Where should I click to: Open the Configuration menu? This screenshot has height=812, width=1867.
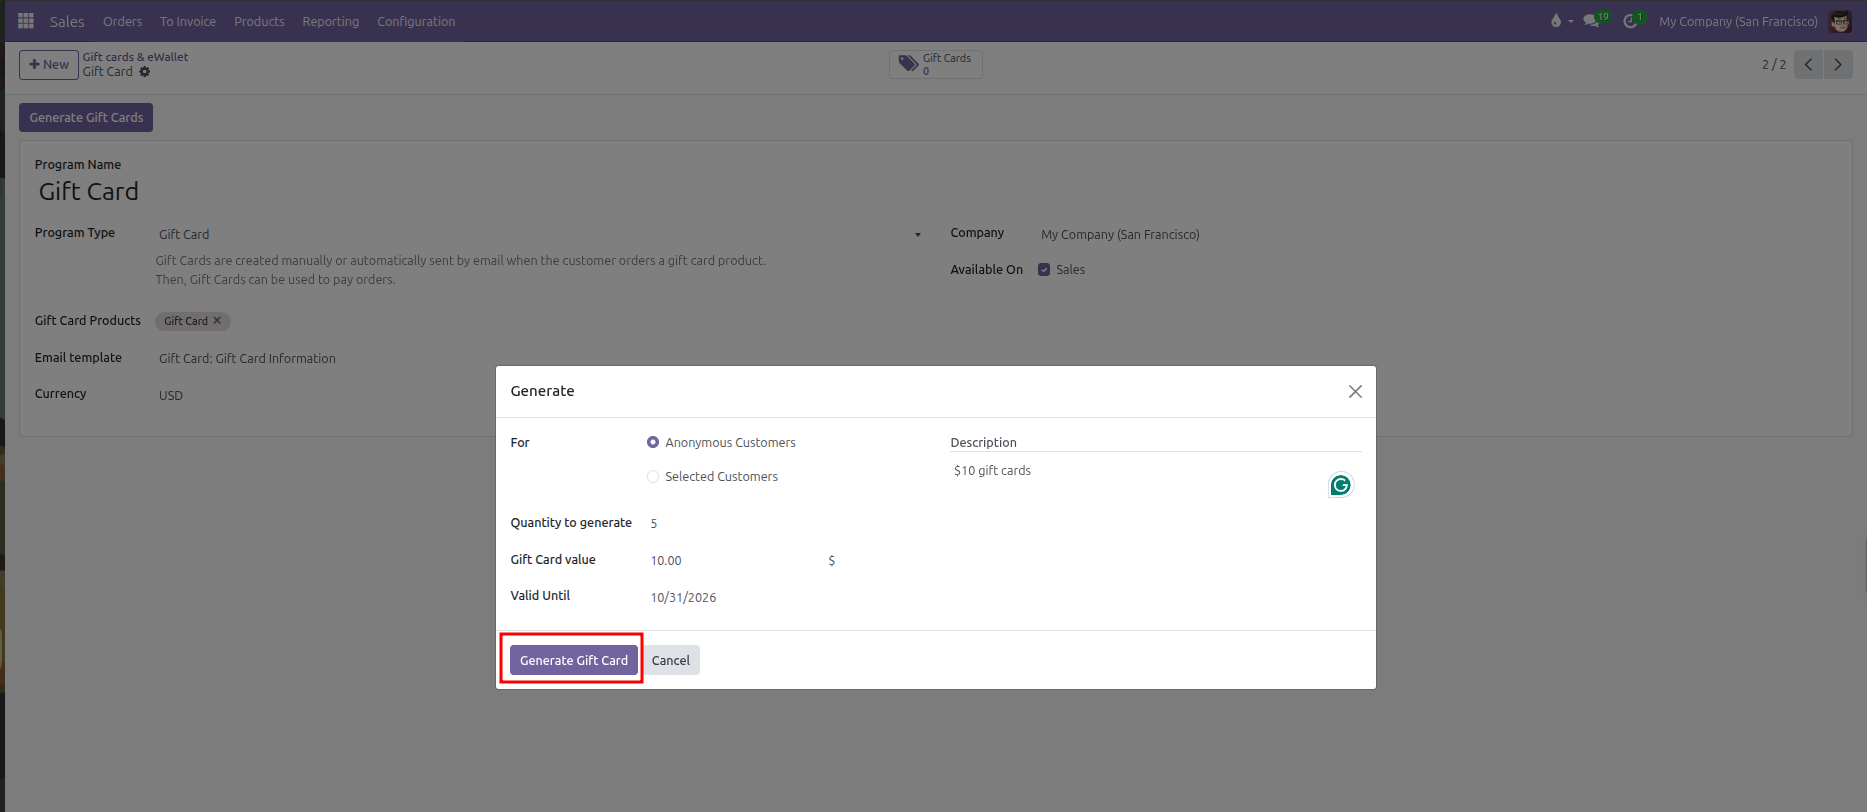[x=416, y=21]
